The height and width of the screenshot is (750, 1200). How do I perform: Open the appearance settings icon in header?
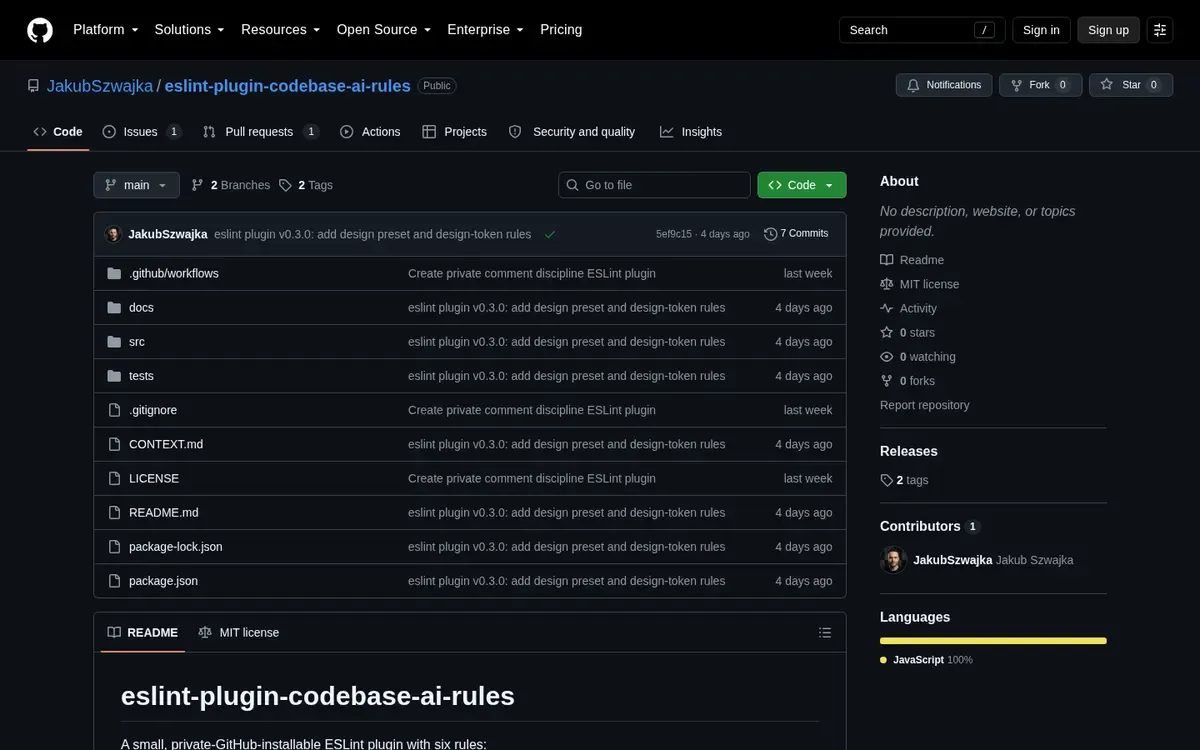(1160, 30)
